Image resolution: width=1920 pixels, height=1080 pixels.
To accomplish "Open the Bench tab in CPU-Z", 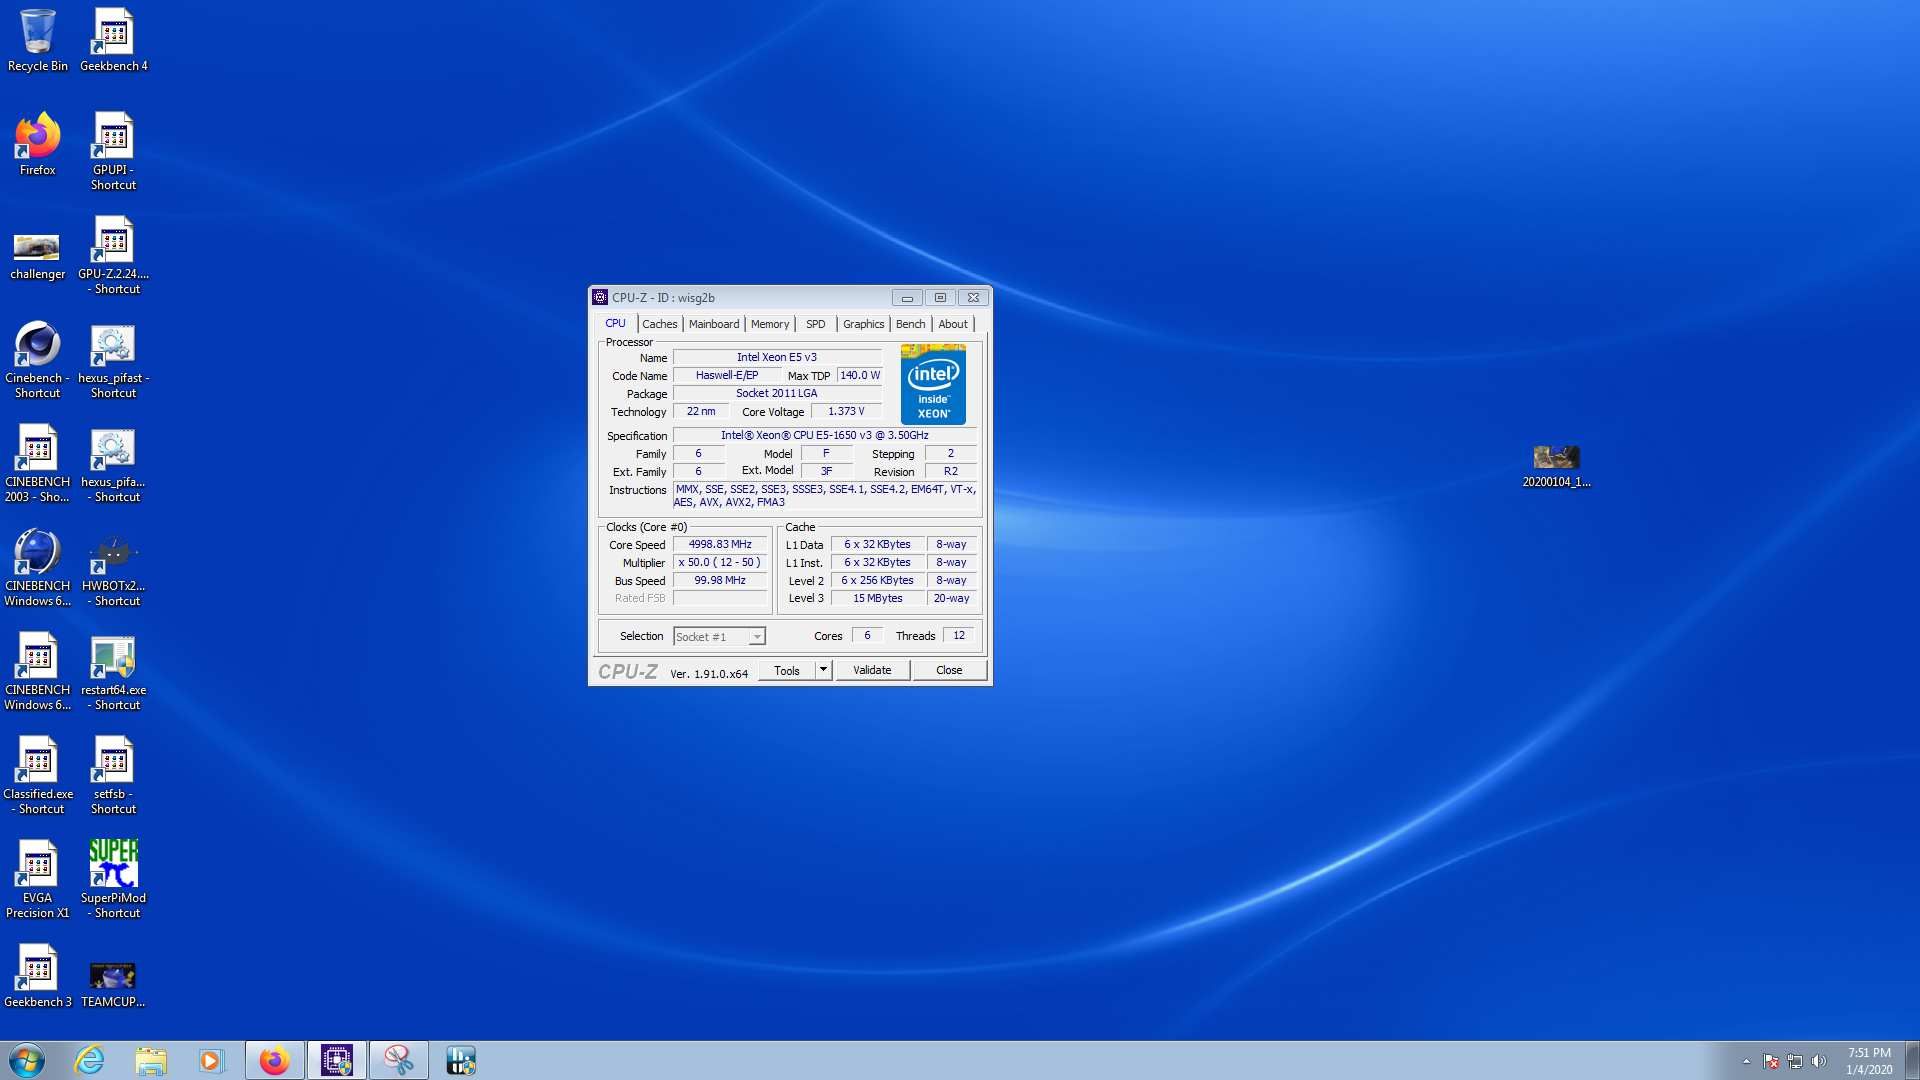I will pyautogui.click(x=910, y=324).
